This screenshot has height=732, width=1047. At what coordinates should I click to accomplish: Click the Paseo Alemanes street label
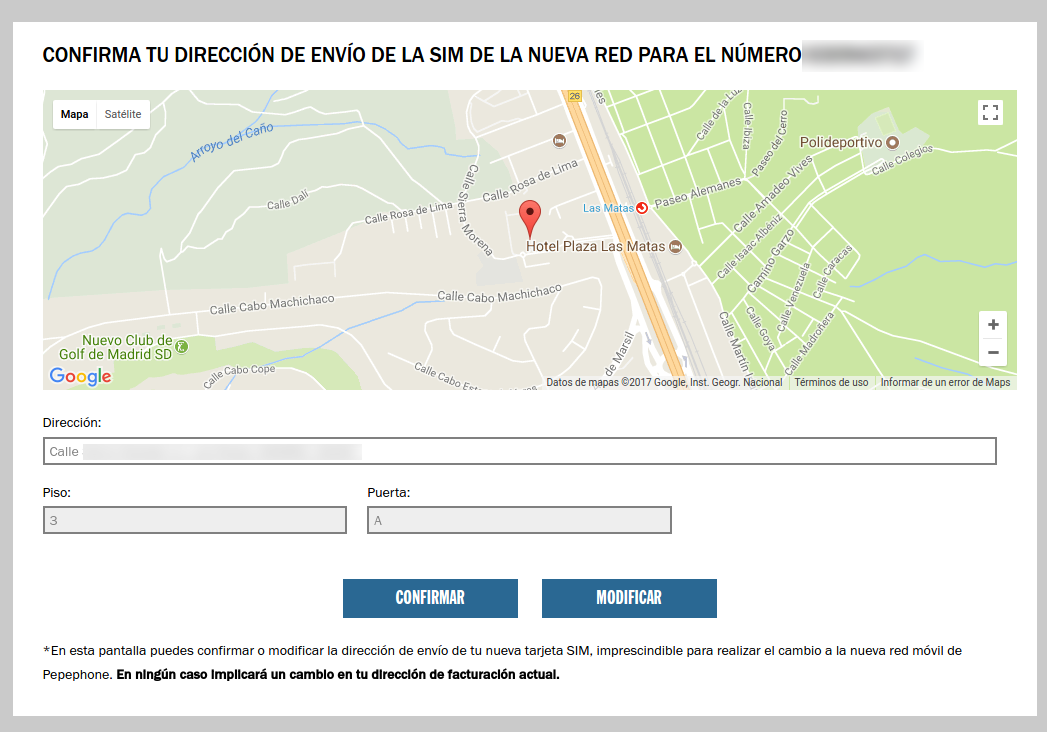tap(698, 192)
